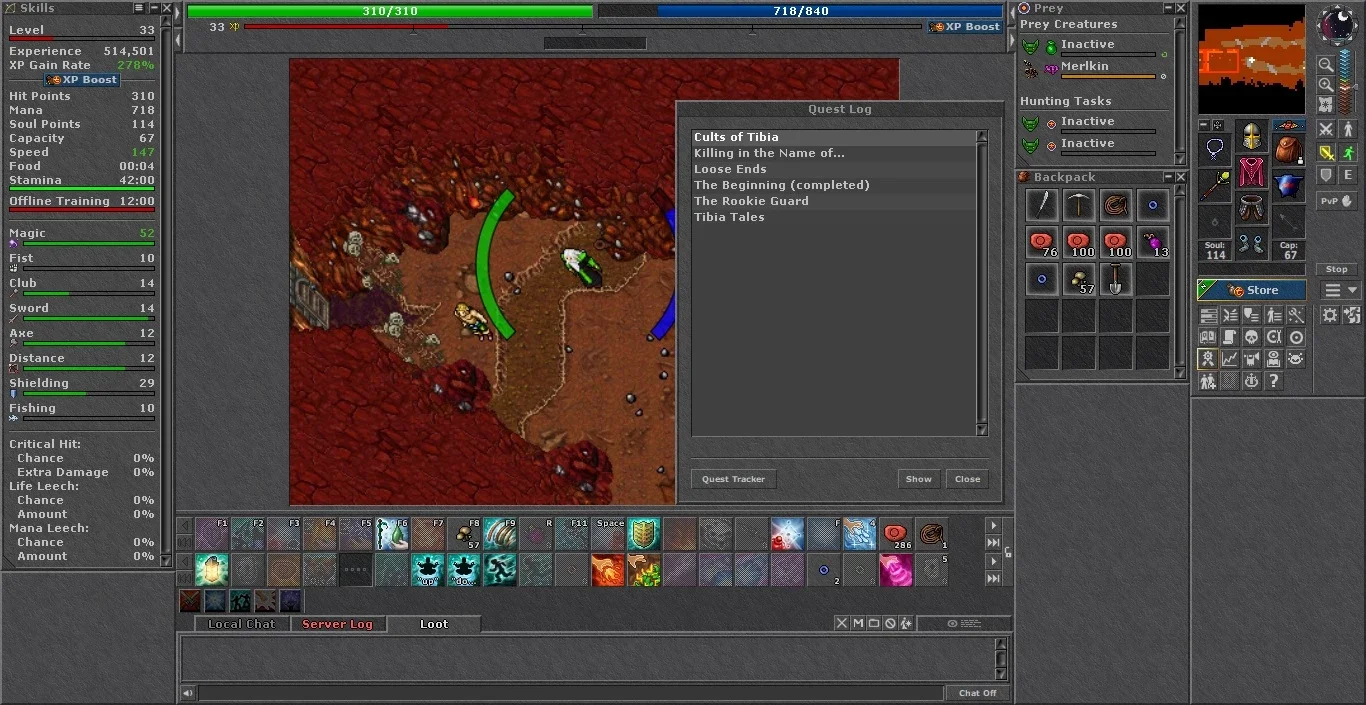Collapse the equipment panel with minus button

point(1204,126)
